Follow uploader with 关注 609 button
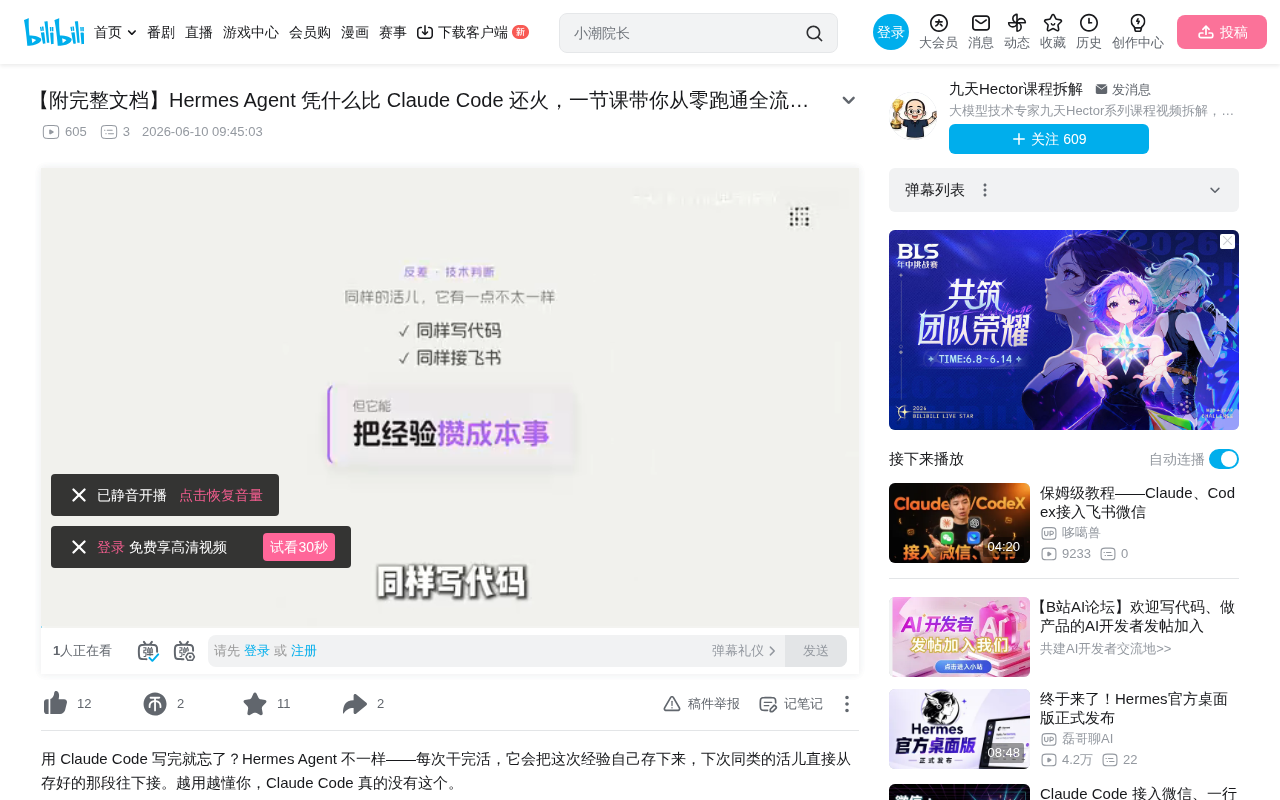This screenshot has height=800, width=1280. point(1049,139)
